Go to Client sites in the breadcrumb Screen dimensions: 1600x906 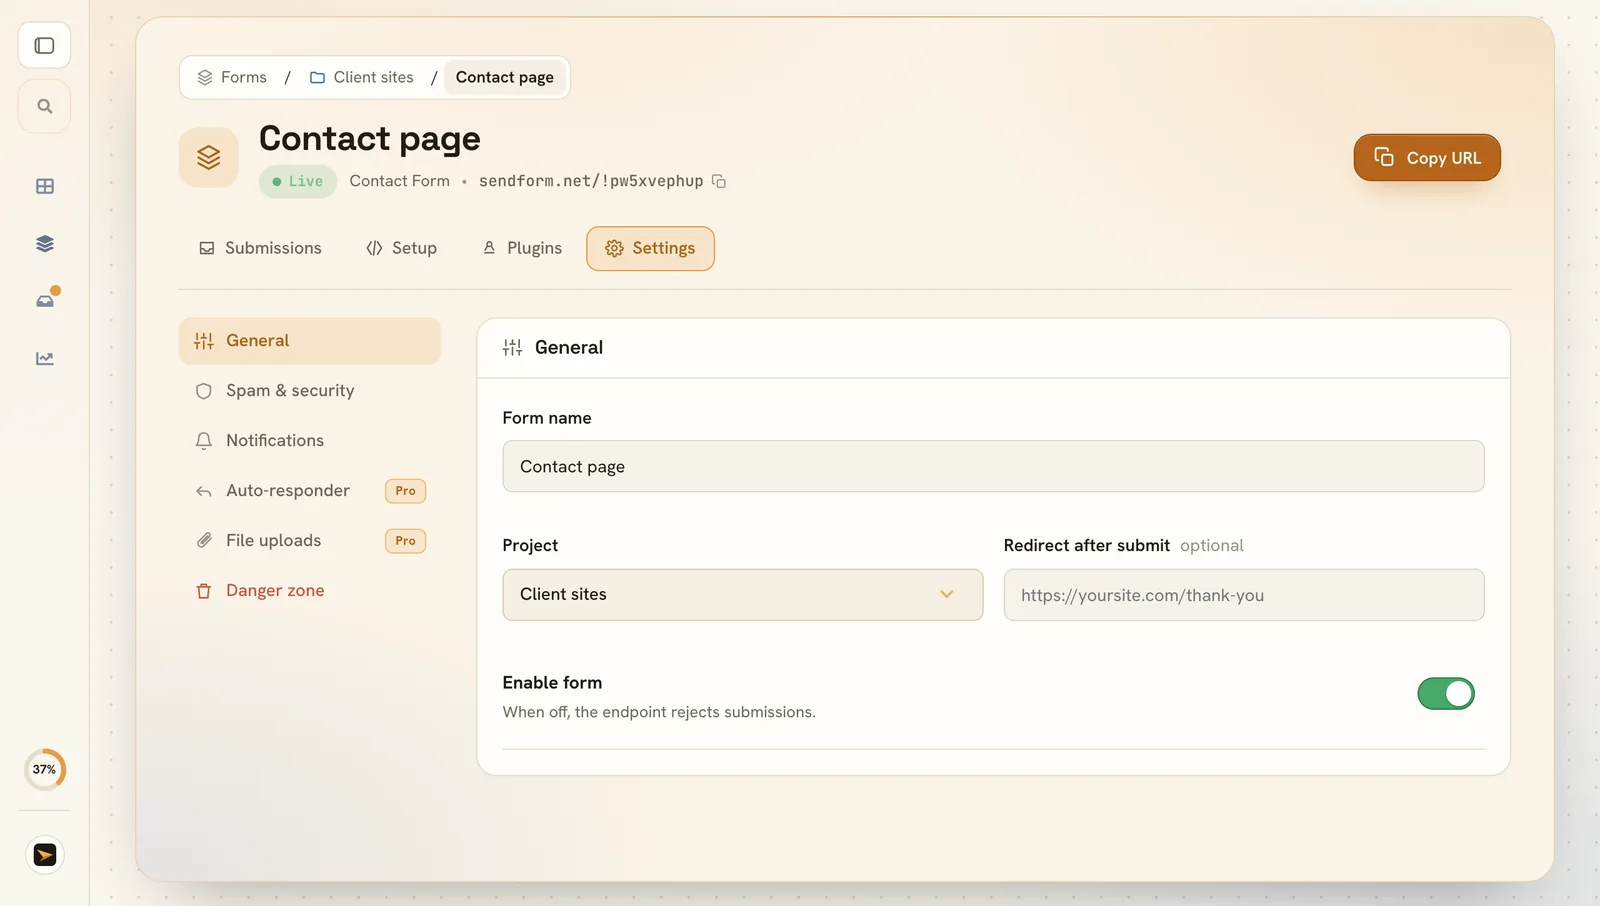(x=361, y=77)
